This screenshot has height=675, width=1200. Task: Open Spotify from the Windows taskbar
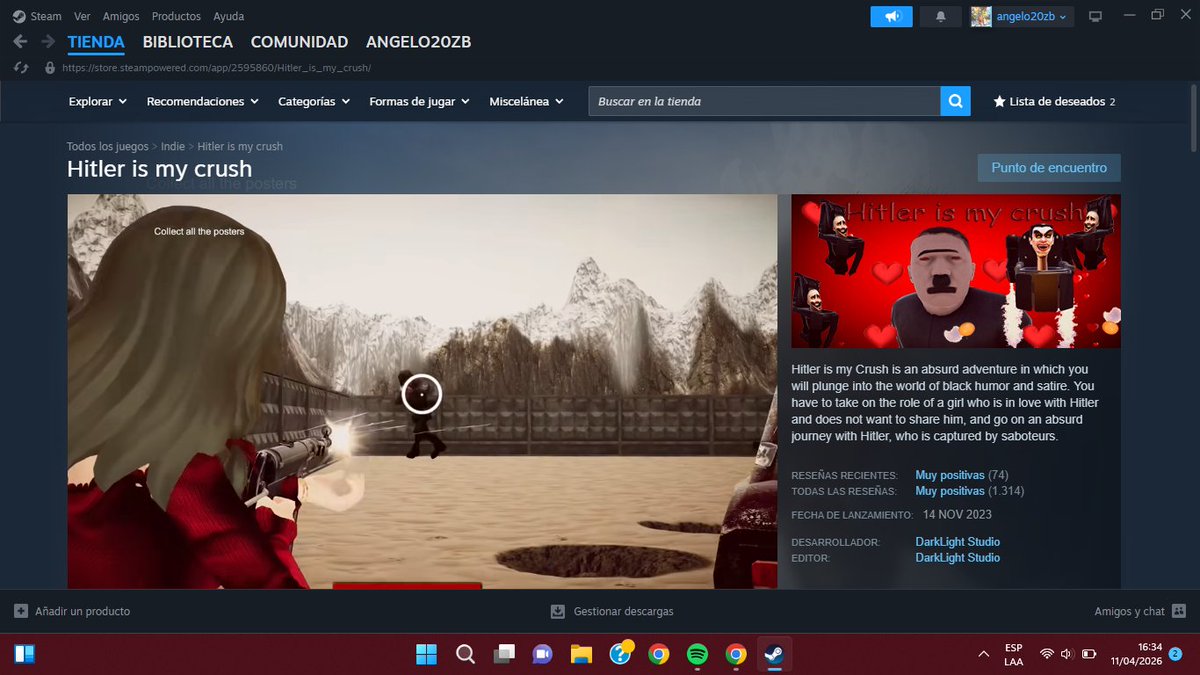pos(698,654)
